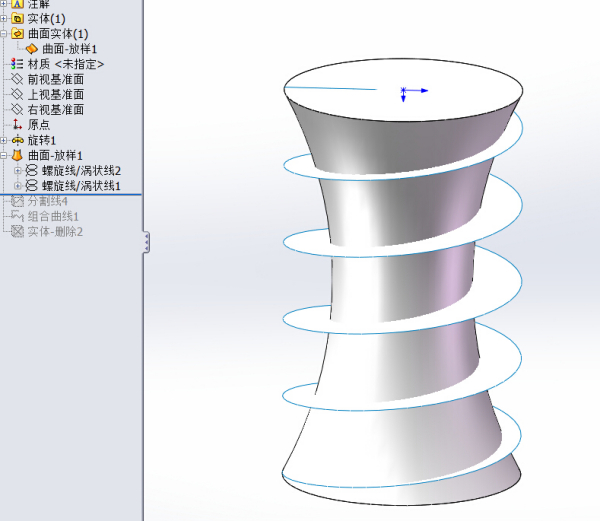The height and width of the screenshot is (521, 600).
Task: Click the 曲面-放样1 body icon under 曲面实体
Action: click(31, 49)
